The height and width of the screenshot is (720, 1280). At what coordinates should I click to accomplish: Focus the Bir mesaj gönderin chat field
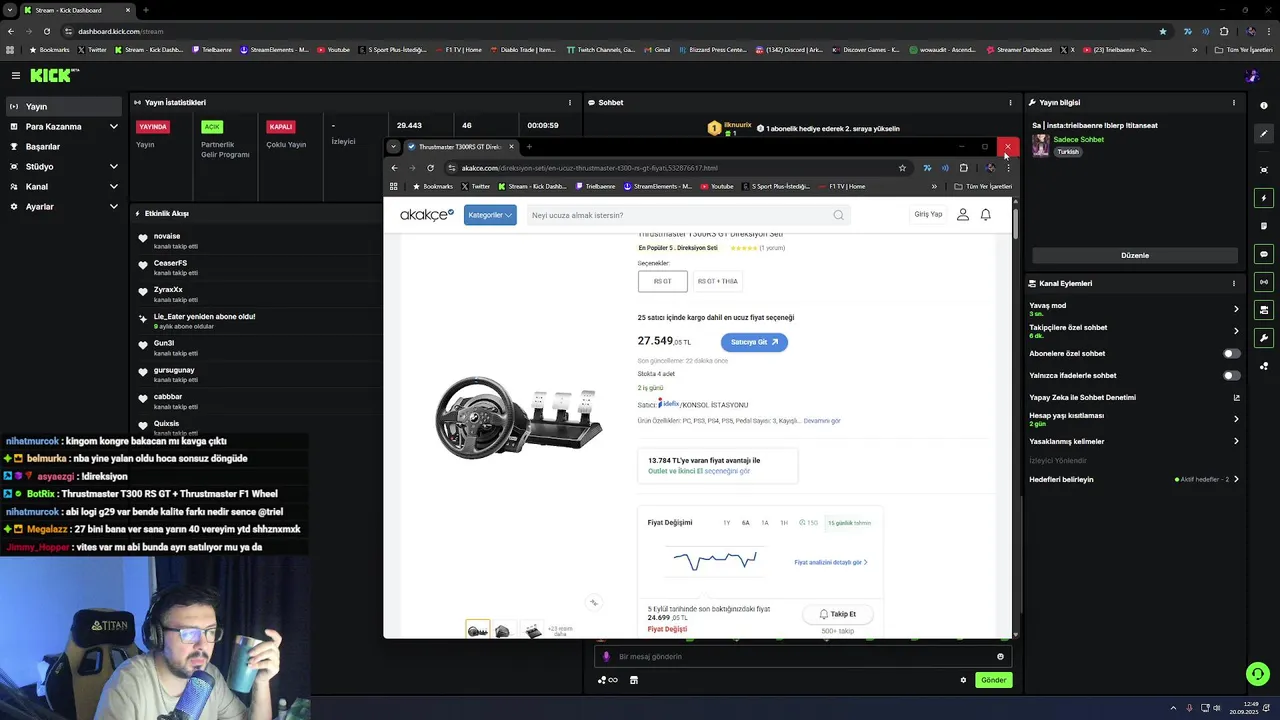coord(803,657)
